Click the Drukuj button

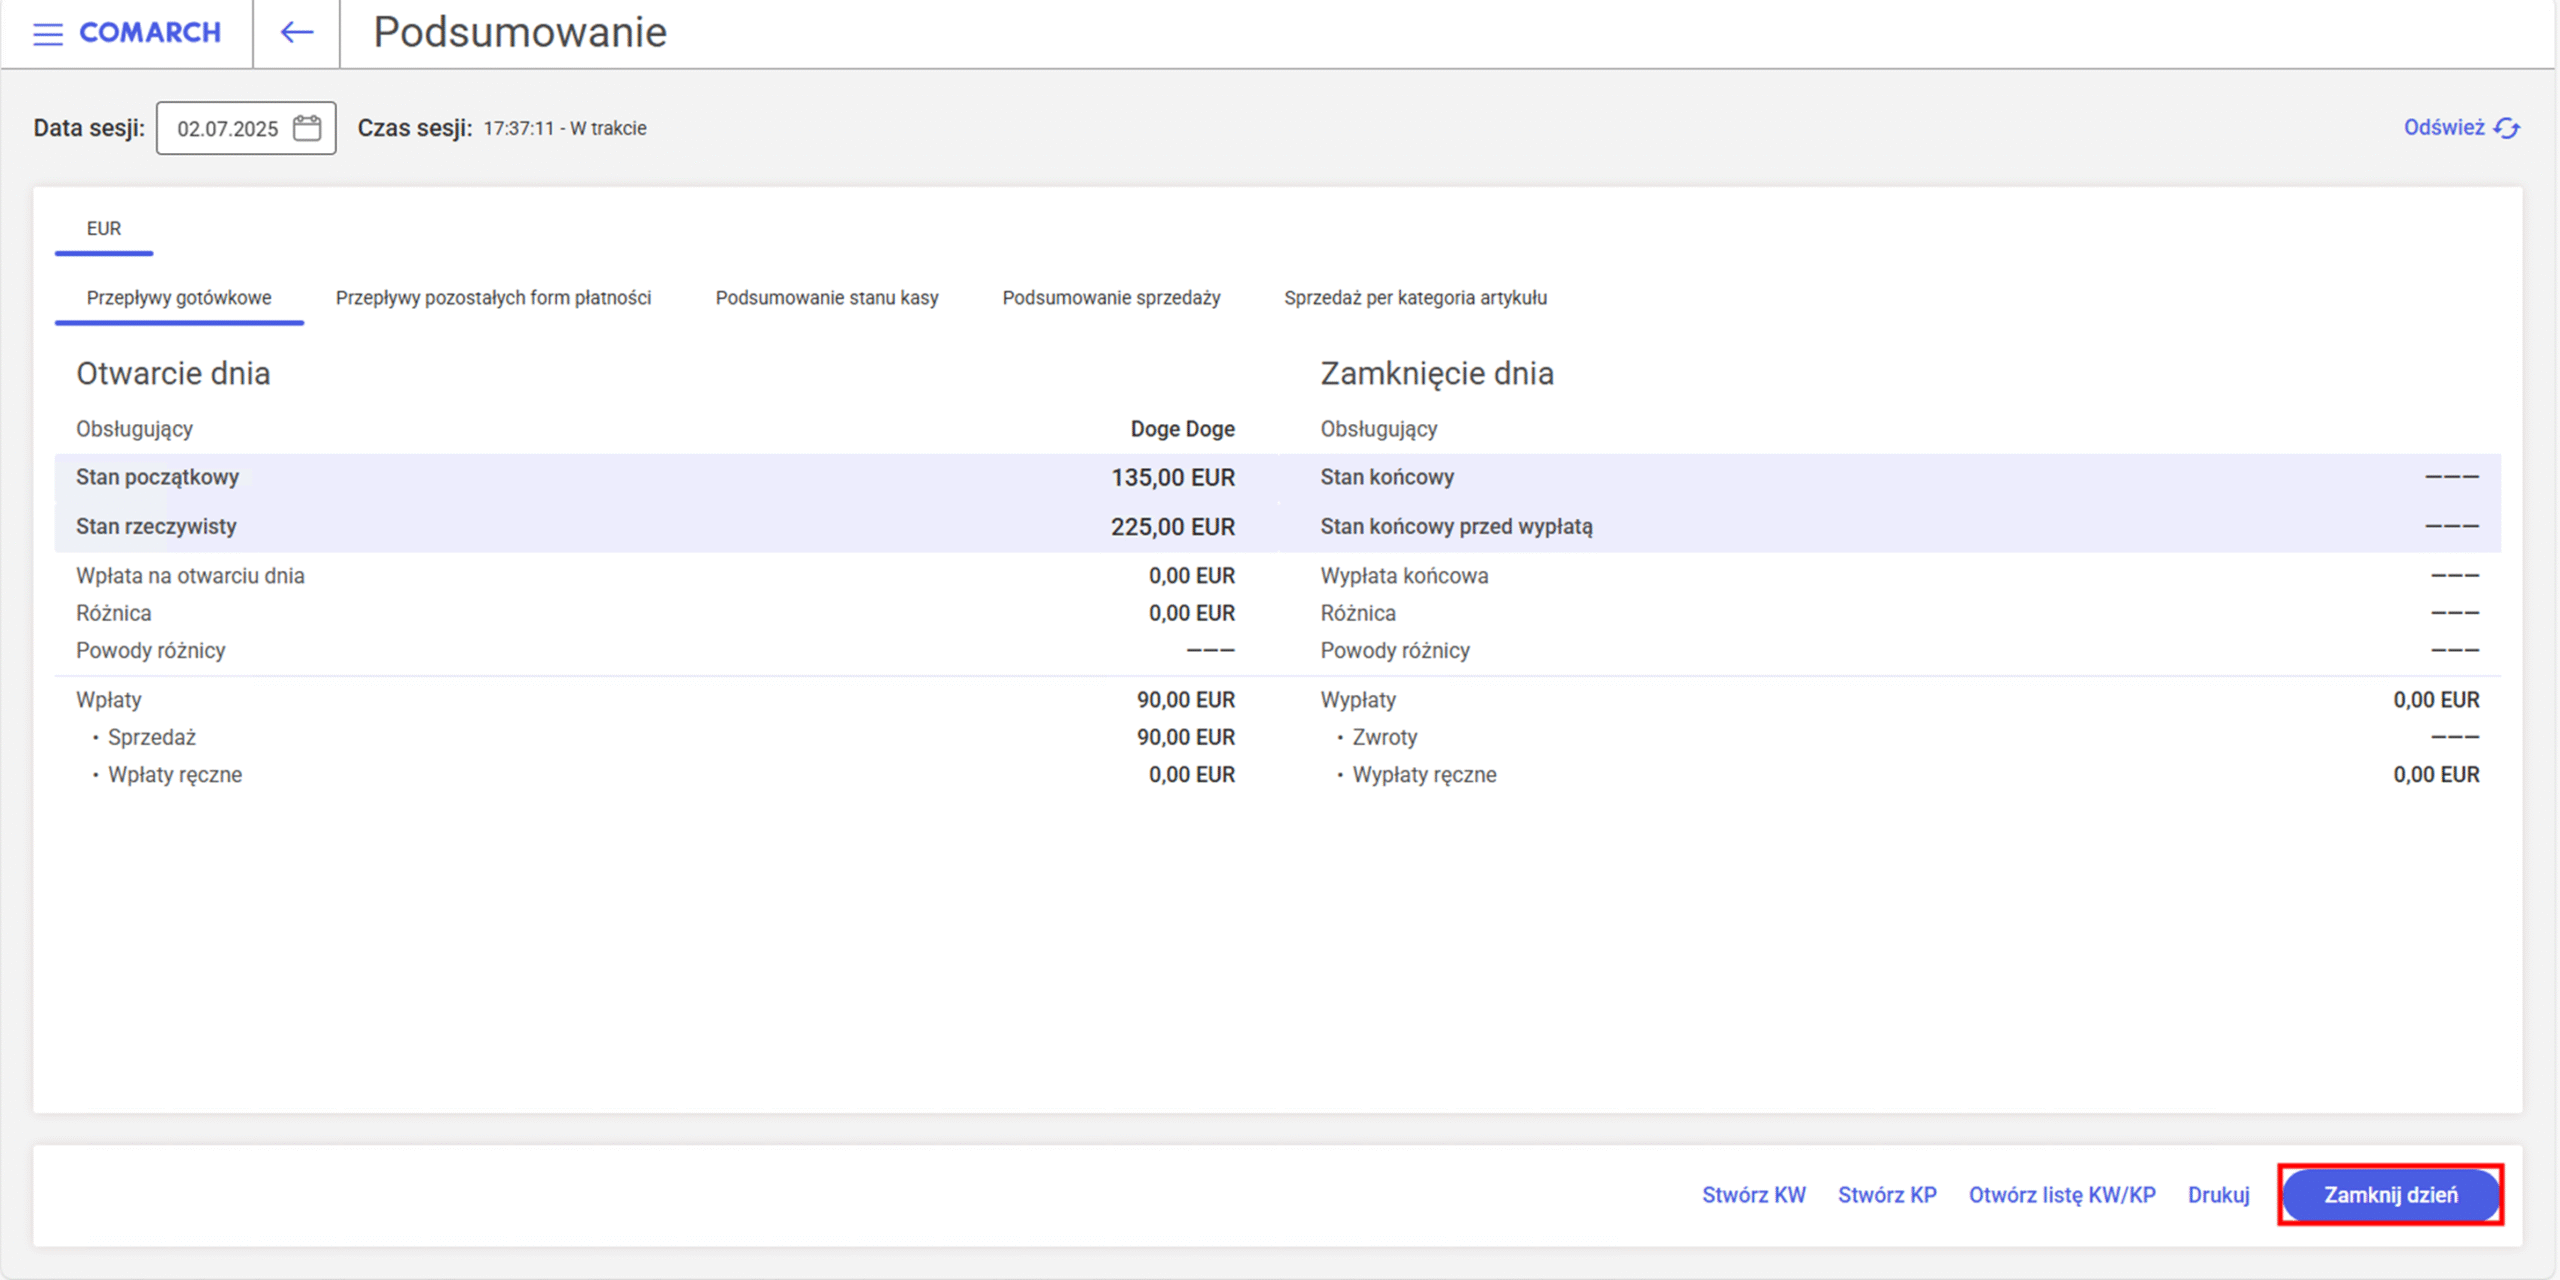tap(2218, 1195)
